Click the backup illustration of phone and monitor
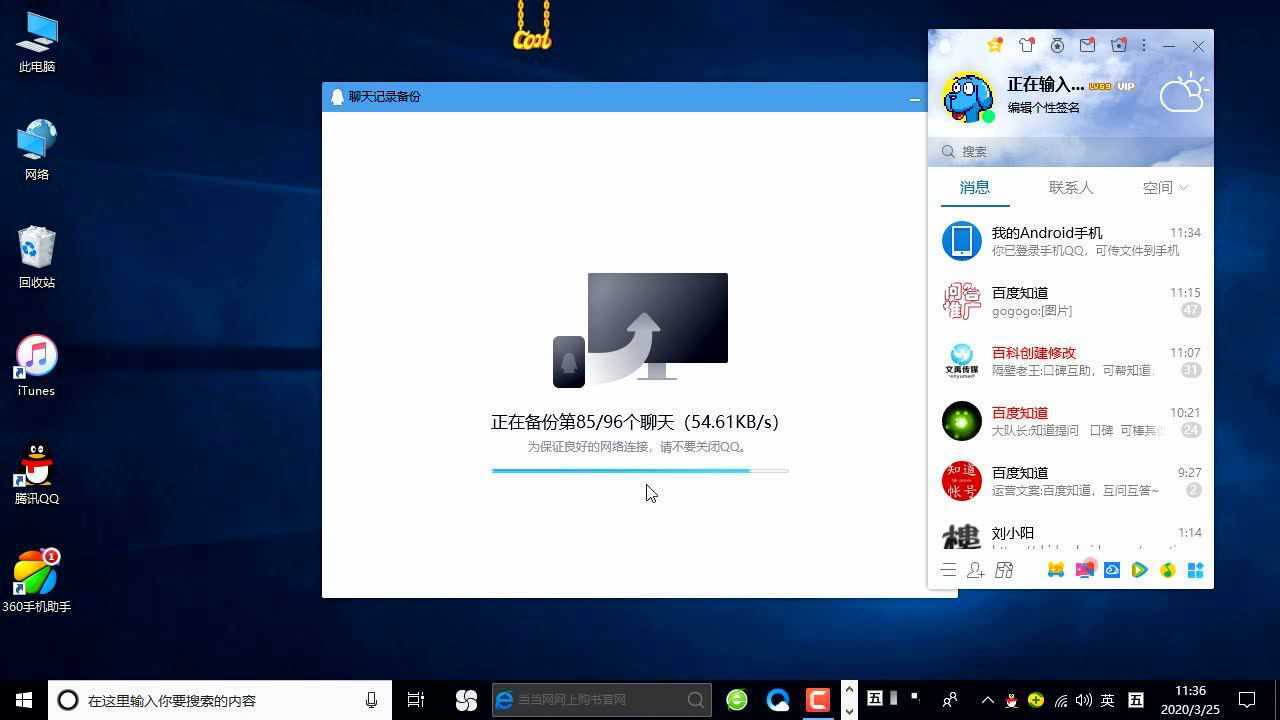1280x720 pixels. 640,330
